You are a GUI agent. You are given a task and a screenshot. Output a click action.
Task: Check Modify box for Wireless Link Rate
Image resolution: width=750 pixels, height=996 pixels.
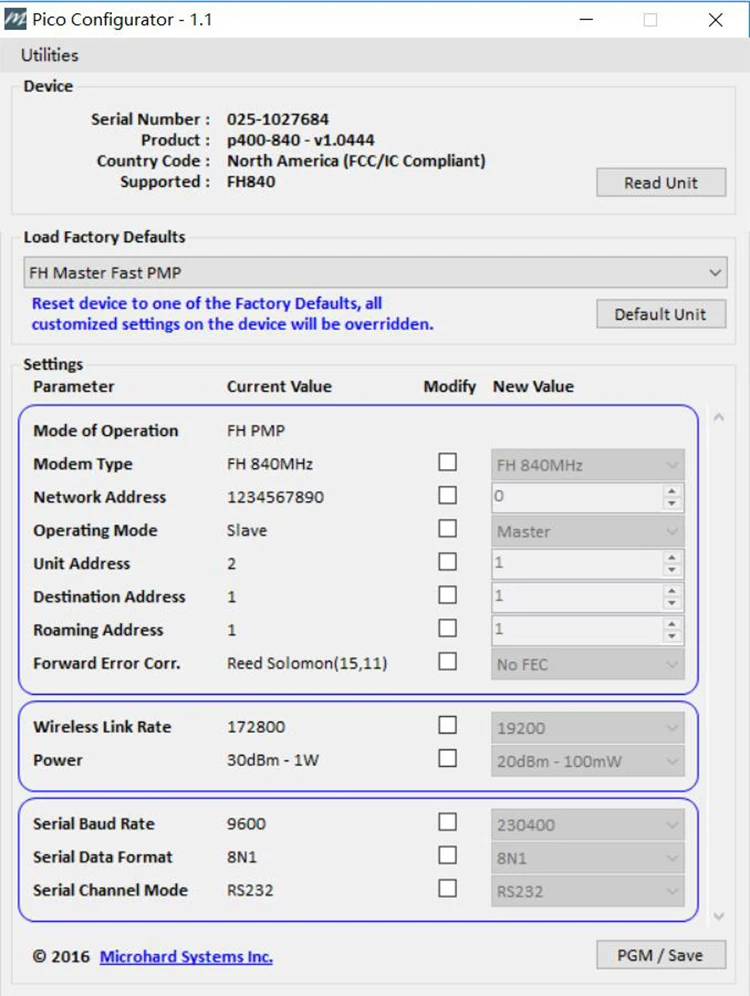448,725
